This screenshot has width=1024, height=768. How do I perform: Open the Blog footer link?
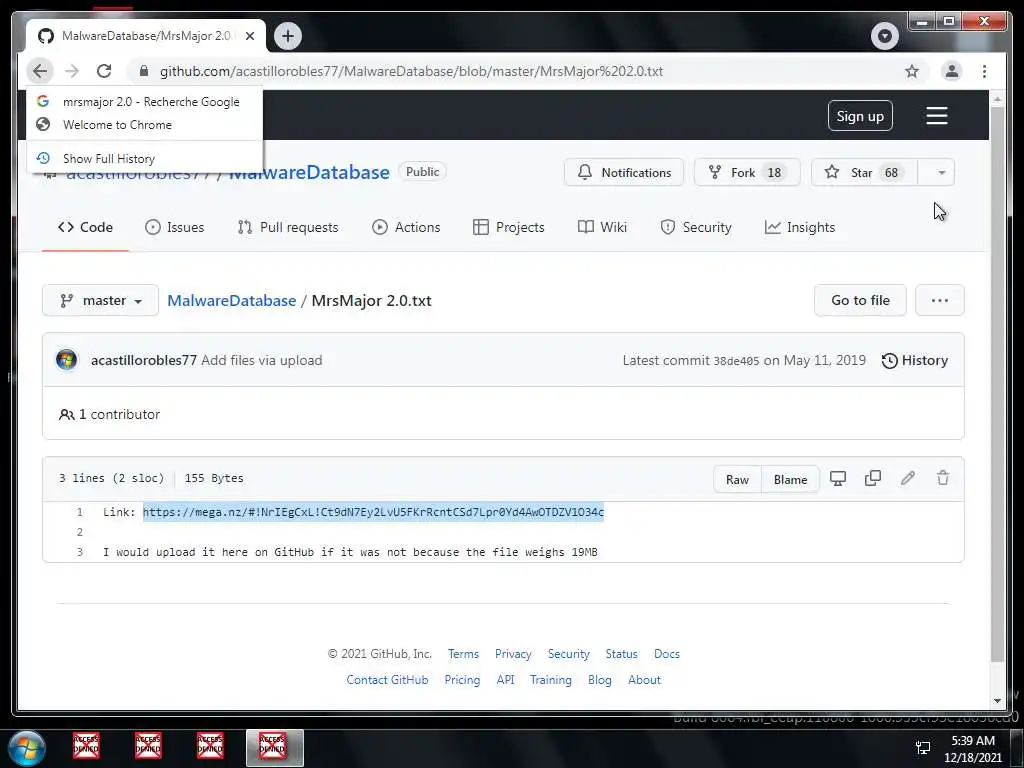(x=600, y=680)
